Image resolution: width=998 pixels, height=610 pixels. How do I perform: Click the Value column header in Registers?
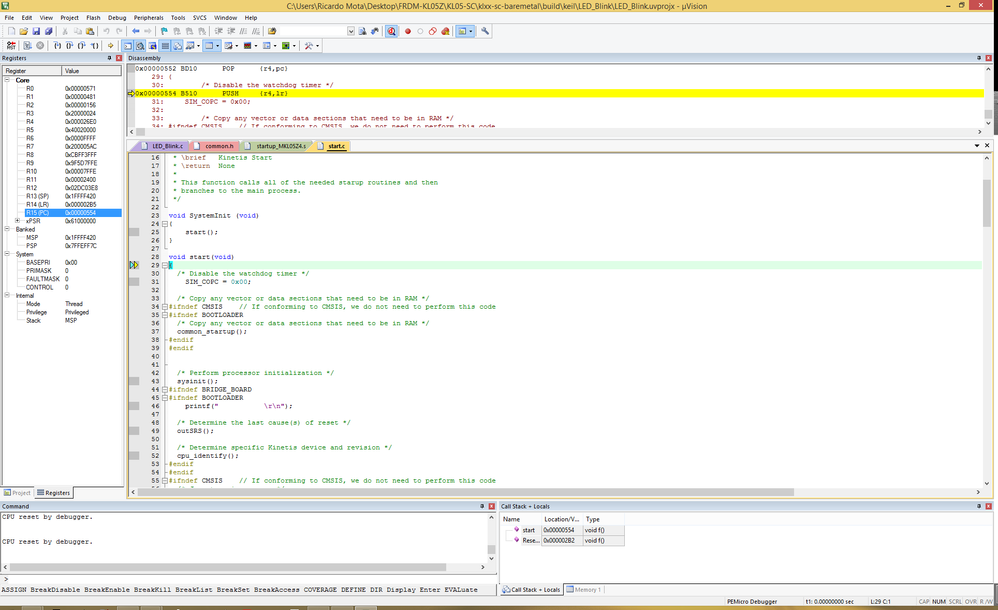click(92, 71)
